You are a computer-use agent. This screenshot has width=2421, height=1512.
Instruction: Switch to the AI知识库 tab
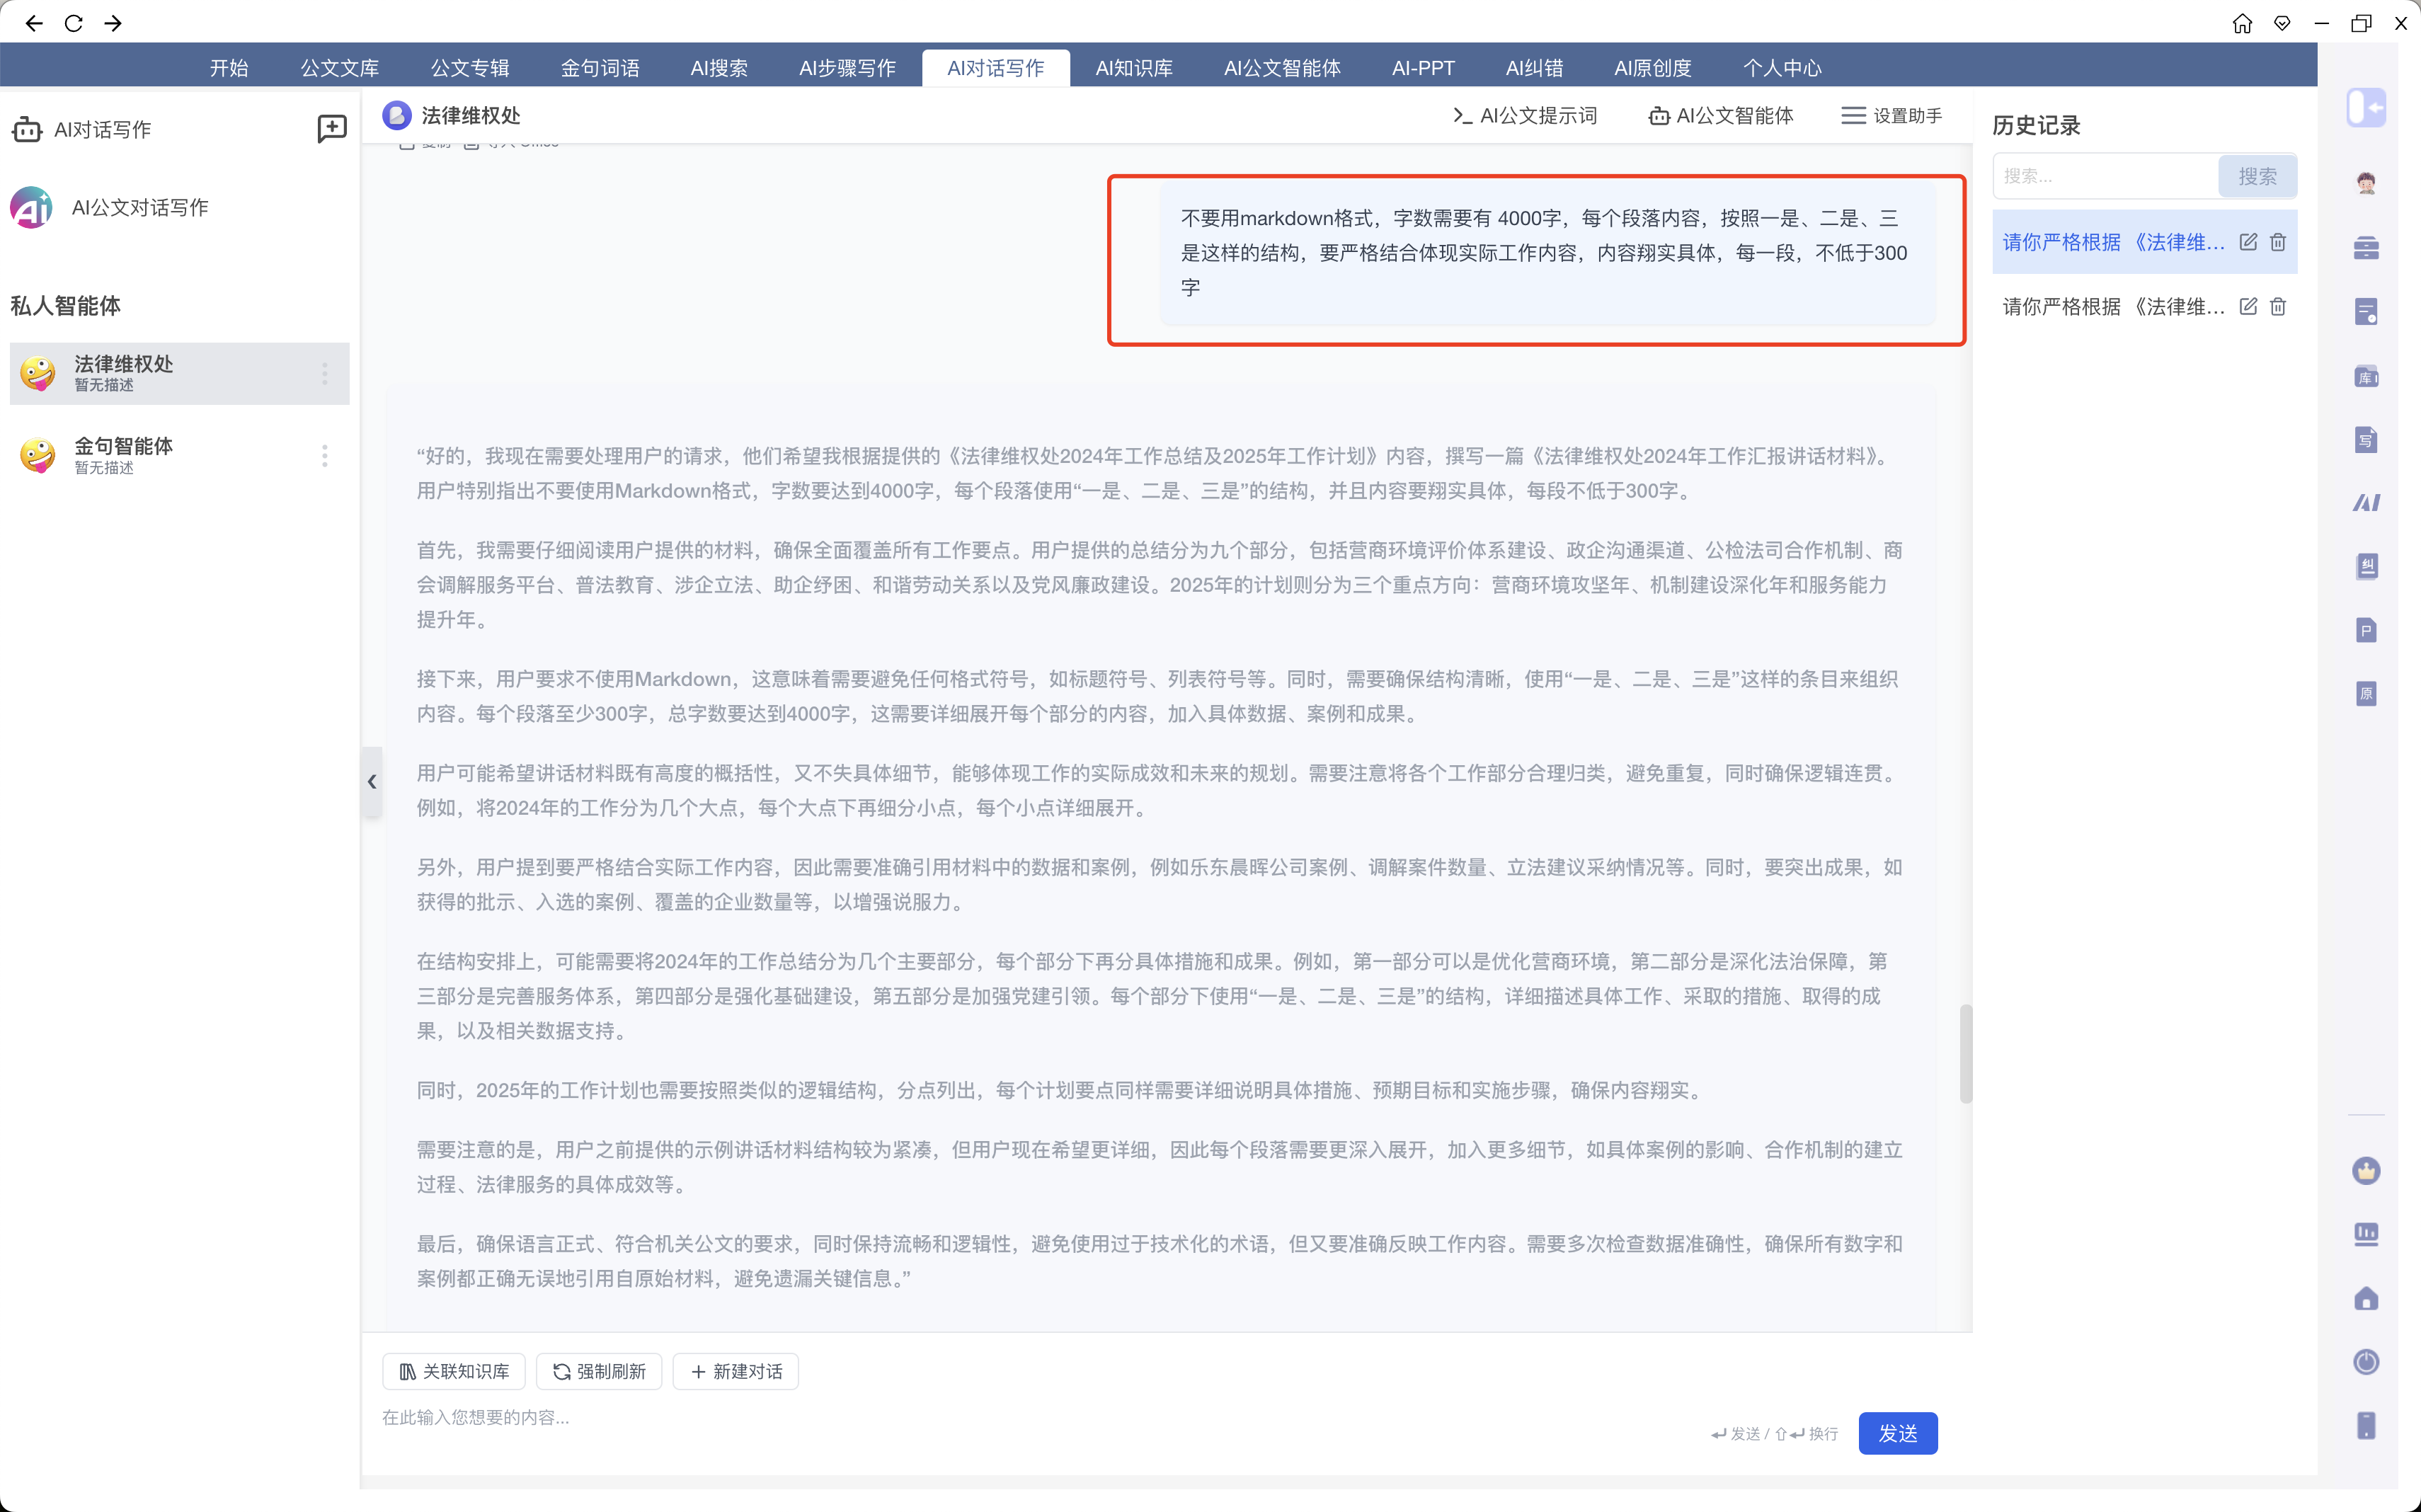1133,68
